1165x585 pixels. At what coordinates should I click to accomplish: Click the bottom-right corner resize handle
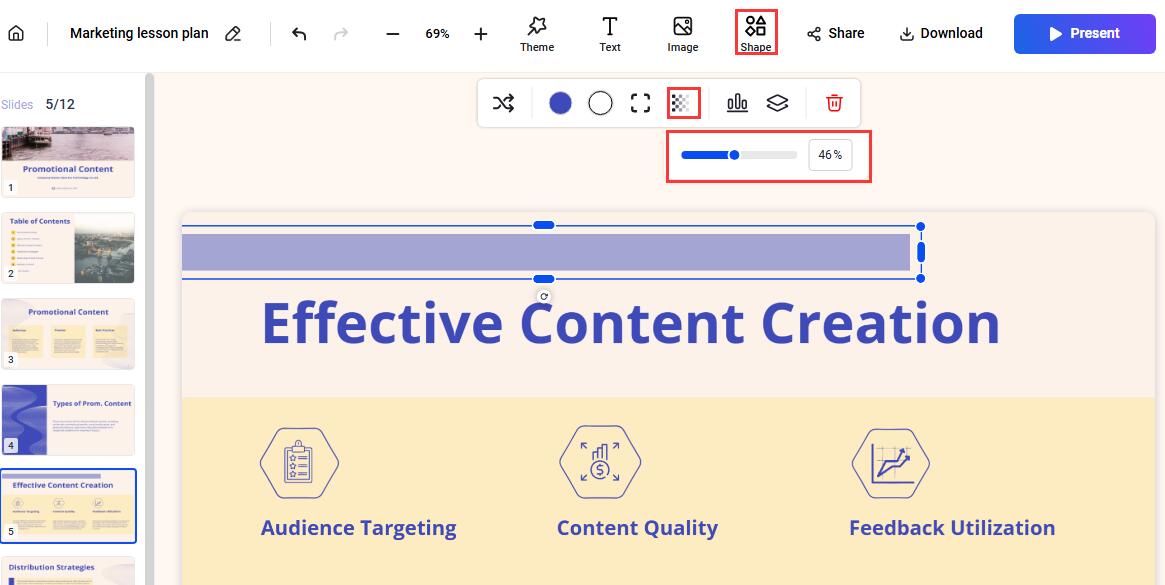(x=921, y=279)
